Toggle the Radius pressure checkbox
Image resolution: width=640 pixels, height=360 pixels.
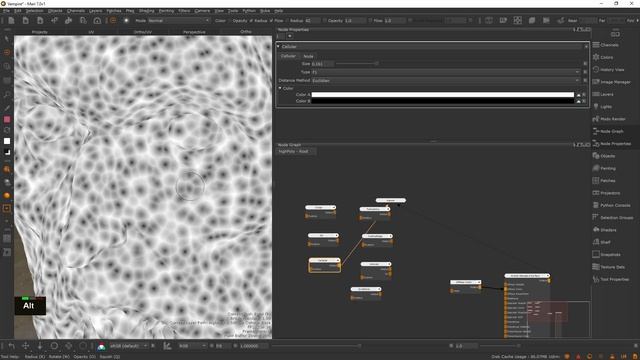click(271, 20)
